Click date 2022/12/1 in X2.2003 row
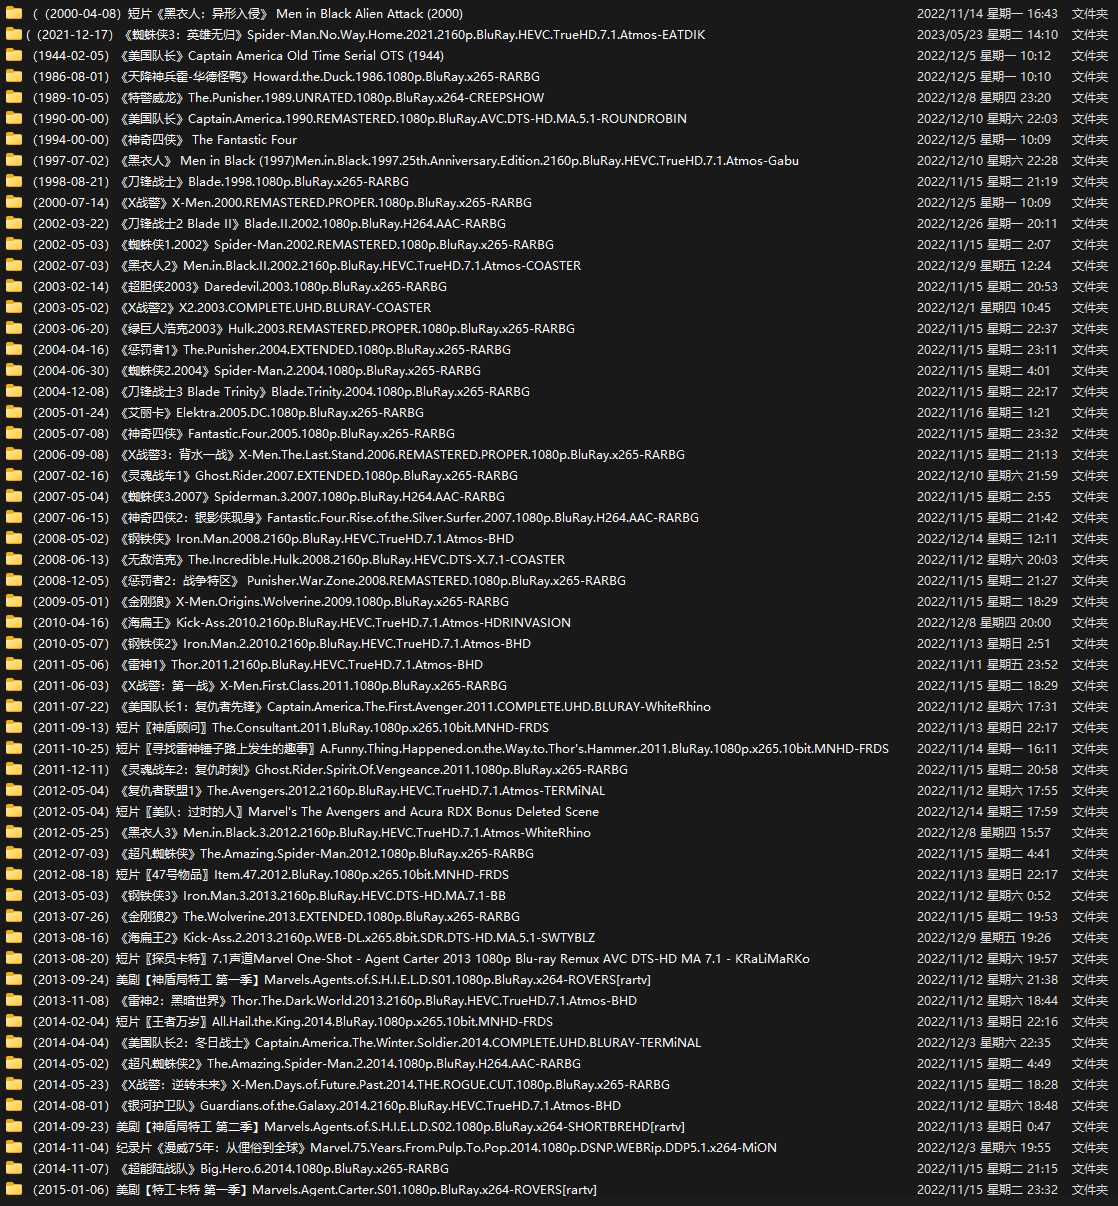This screenshot has height=1206, width=1118. [x=984, y=308]
